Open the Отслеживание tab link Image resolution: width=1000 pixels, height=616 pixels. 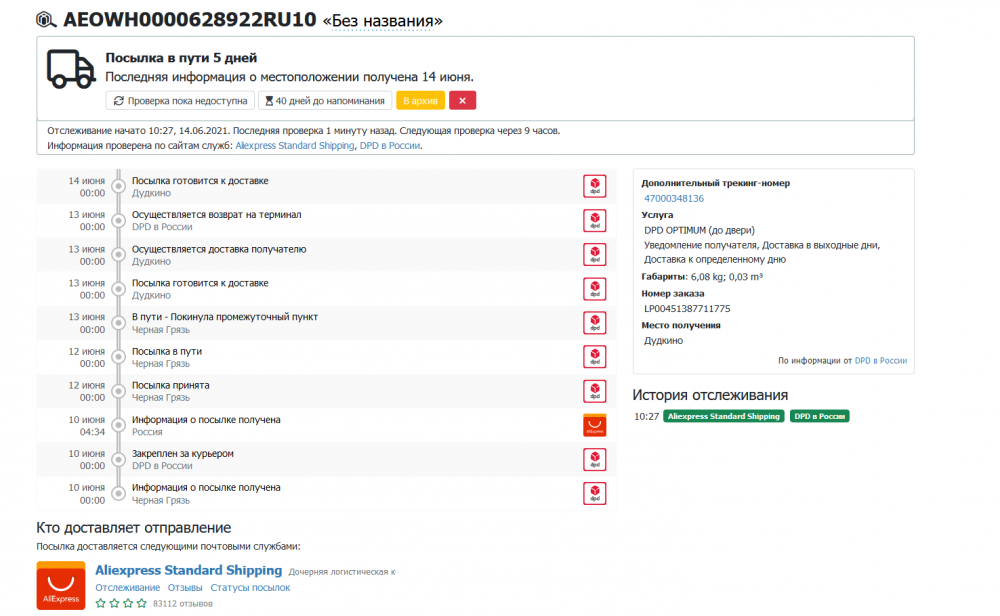pos(127,587)
